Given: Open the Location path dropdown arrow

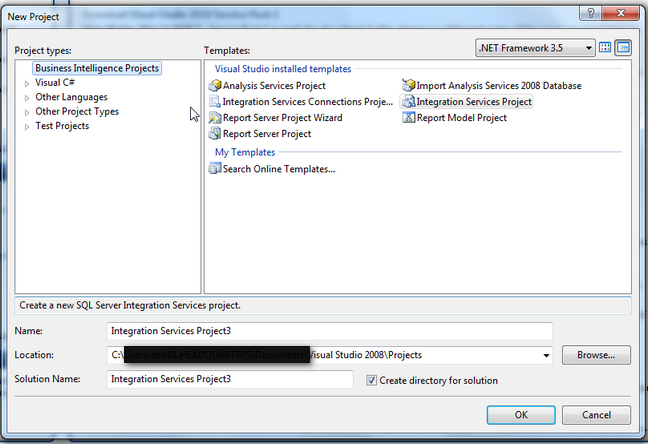Looking at the screenshot, I should tap(546, 355).
